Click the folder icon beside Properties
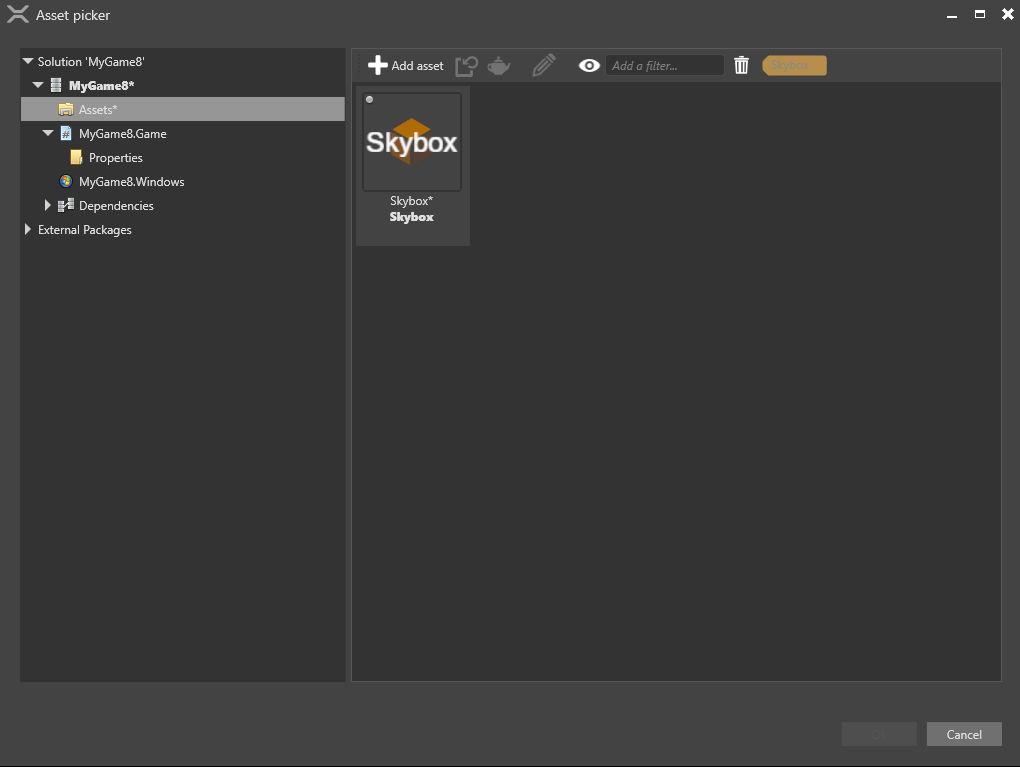Image resolution: width=1020 pixels, height=767 pixels. pyautogui.click(x=76, y=157)
